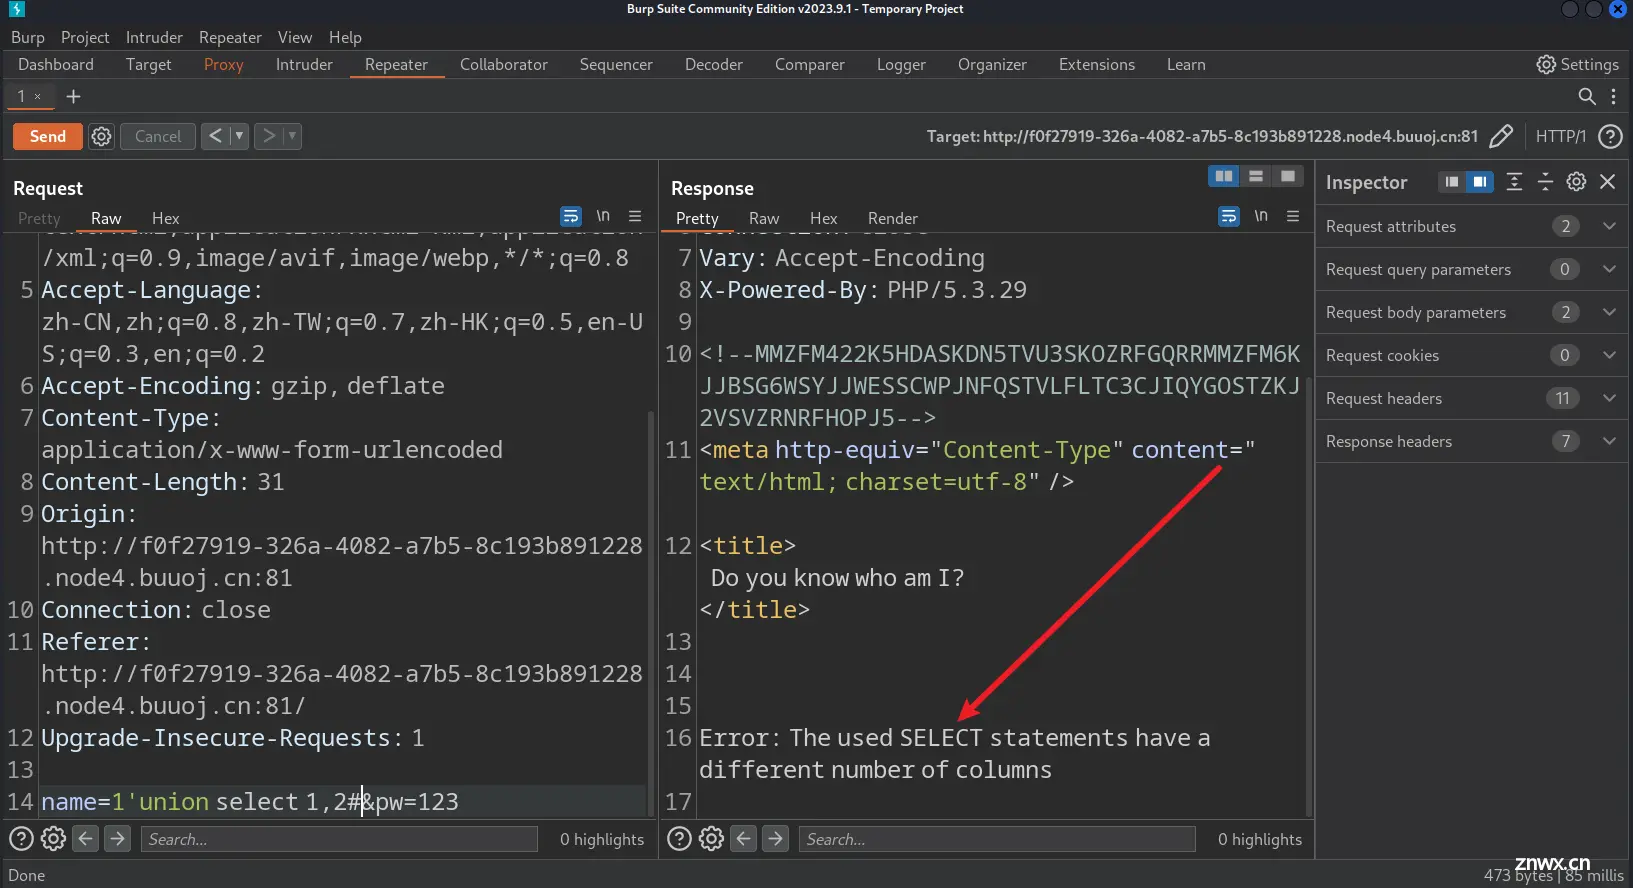Switch to the Extensions tab
The image size is (1633, 888).
coord(1097,64)
